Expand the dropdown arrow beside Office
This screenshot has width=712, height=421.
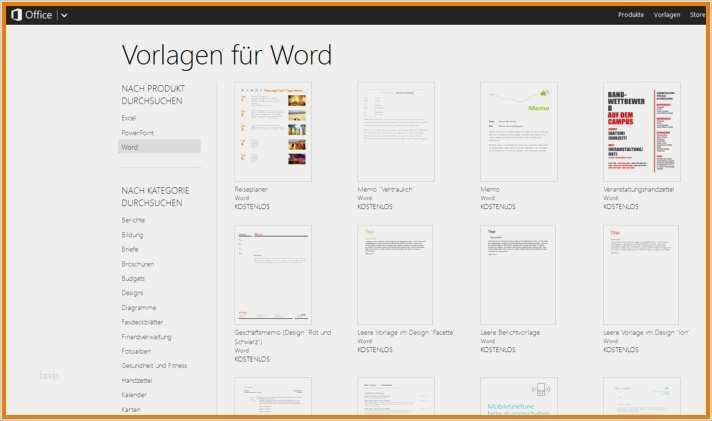coord(64,15)
